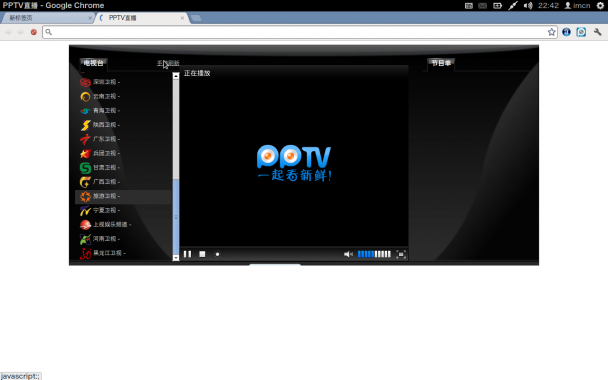Enter fullscreen mode in the player
608x380 pixels.
tap(401, 254)
